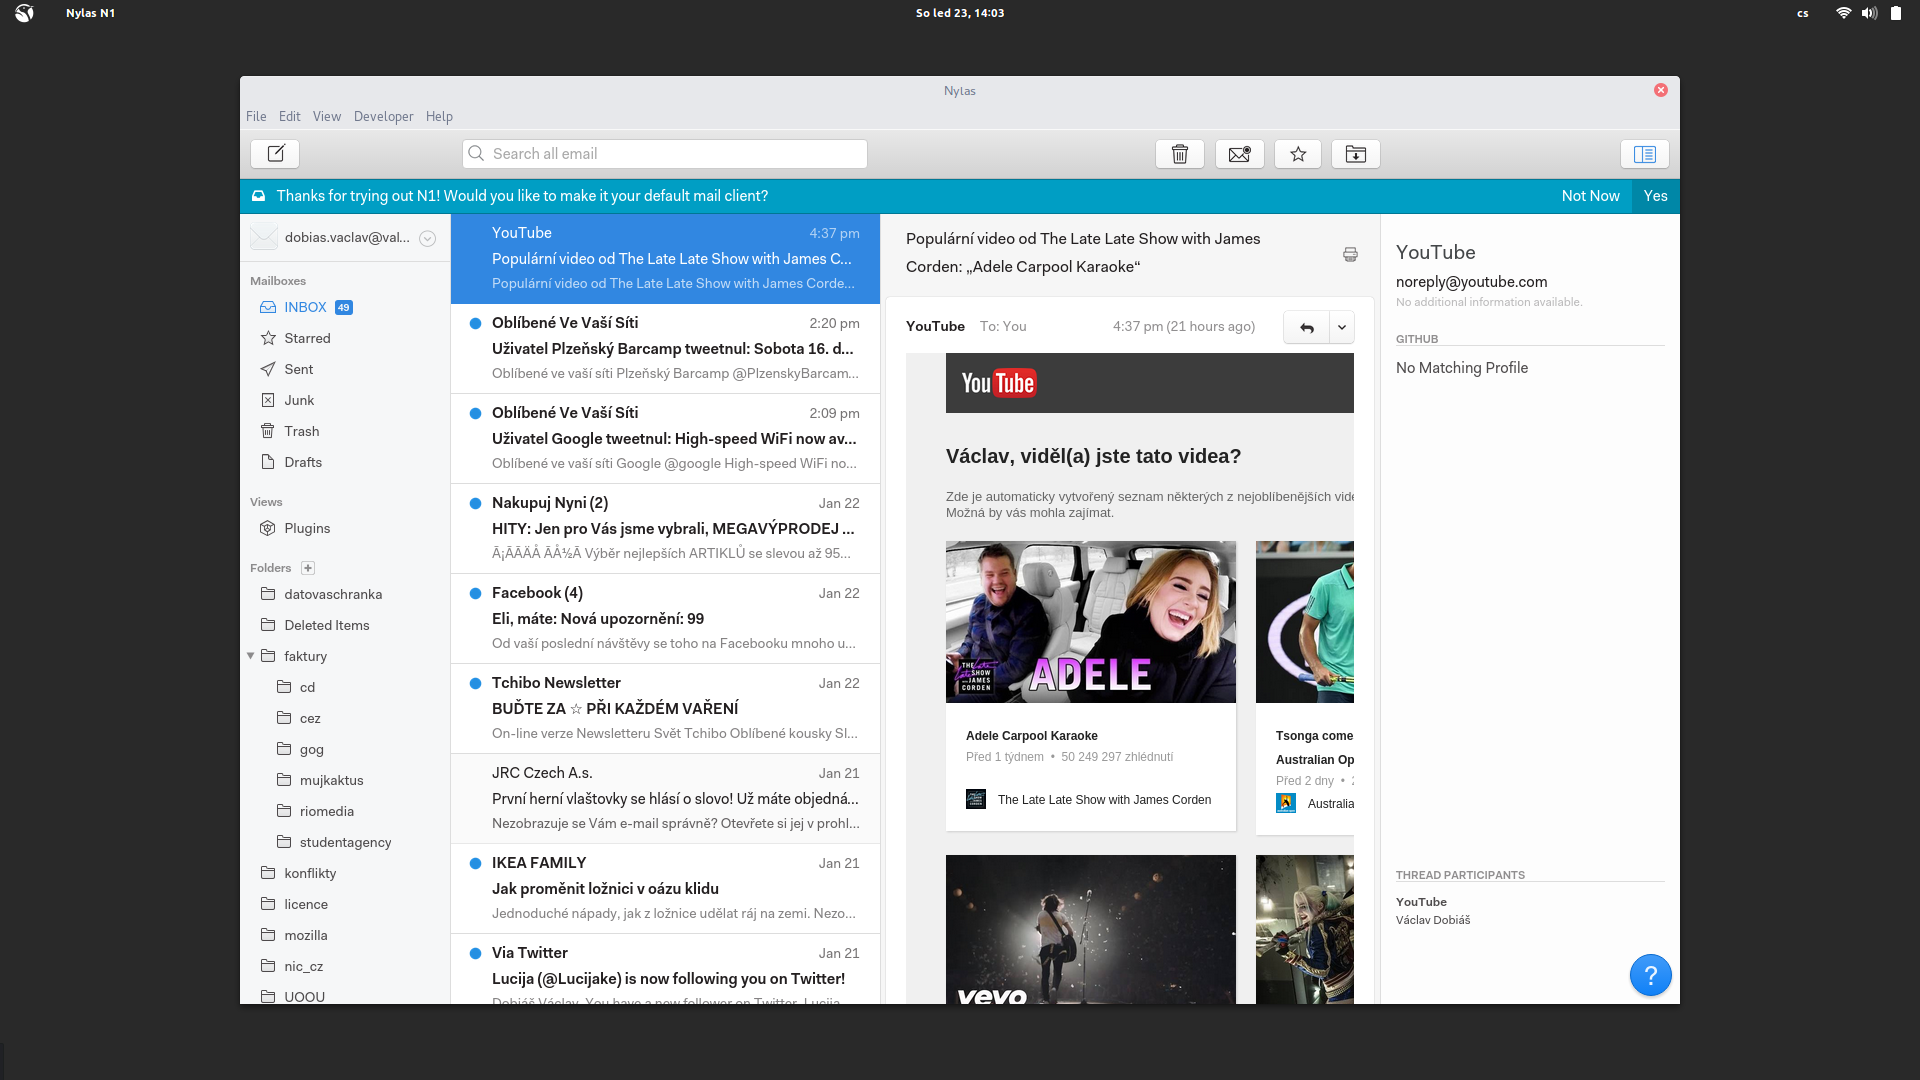
Task: Open The Late Late Show channel link
Action: [1104, 800]
